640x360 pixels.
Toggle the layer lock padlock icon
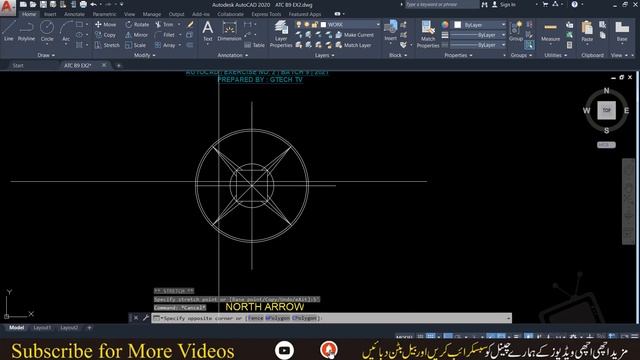315,25
